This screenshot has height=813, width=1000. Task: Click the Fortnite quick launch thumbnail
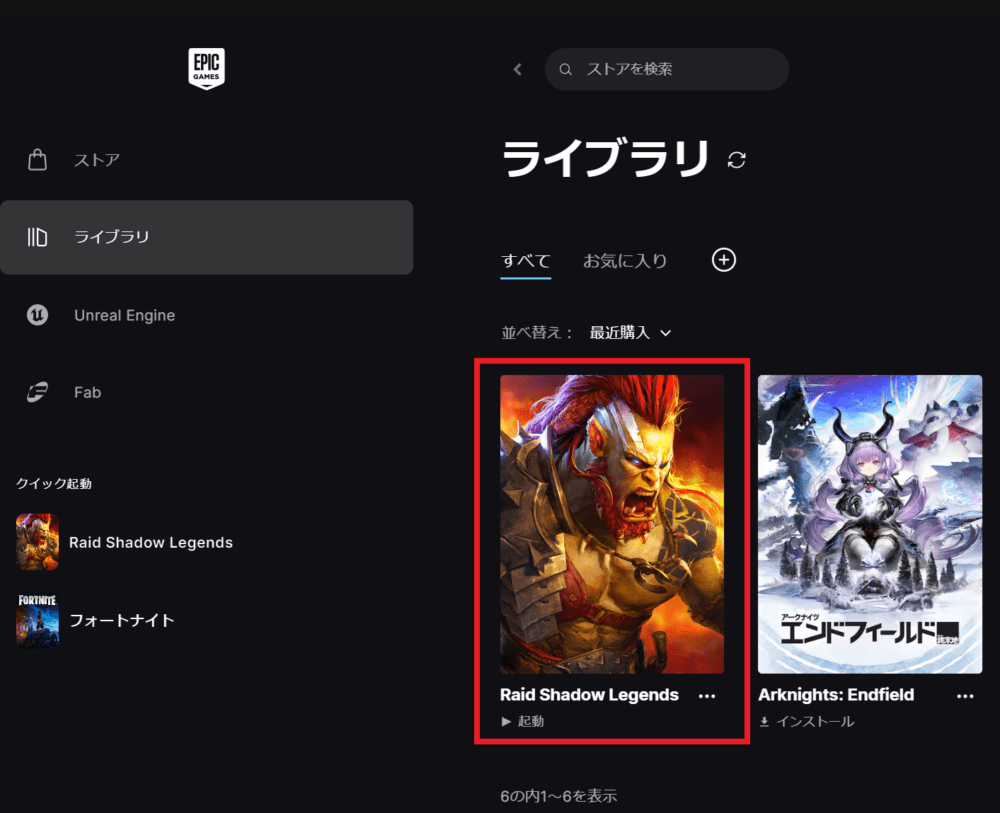click(x=38, y=620)
